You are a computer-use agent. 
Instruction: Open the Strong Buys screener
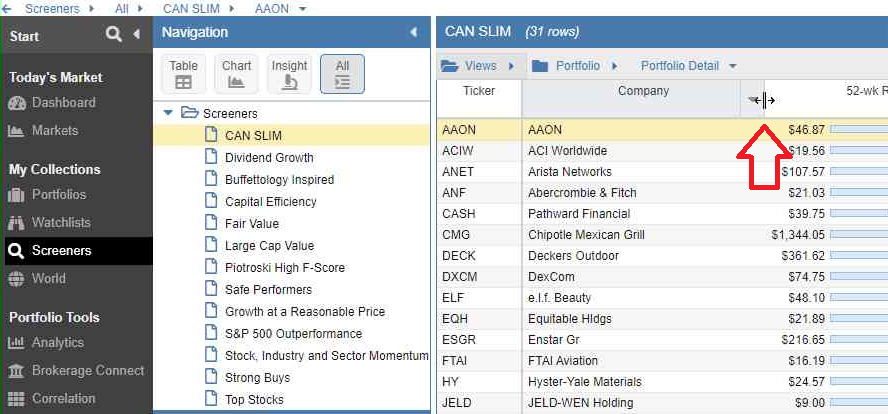click(x=257, y=378)
